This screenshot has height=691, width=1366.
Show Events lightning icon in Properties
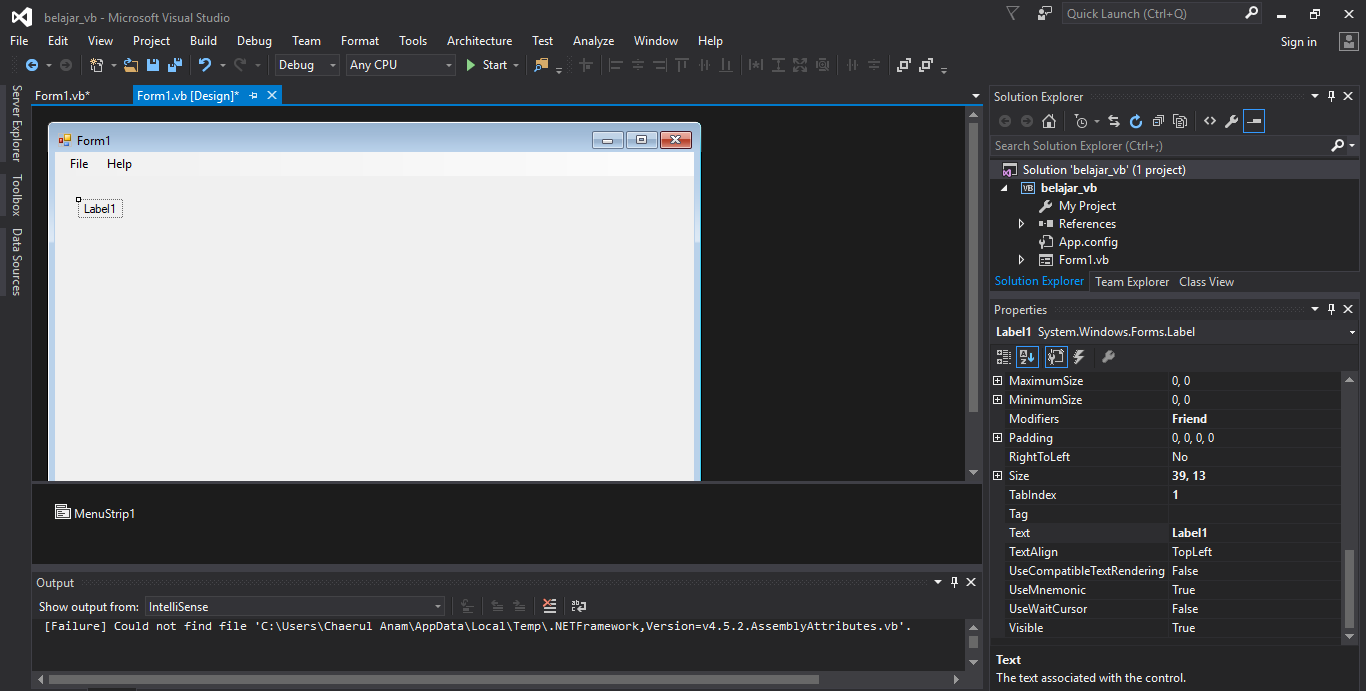pos(1079,357)
